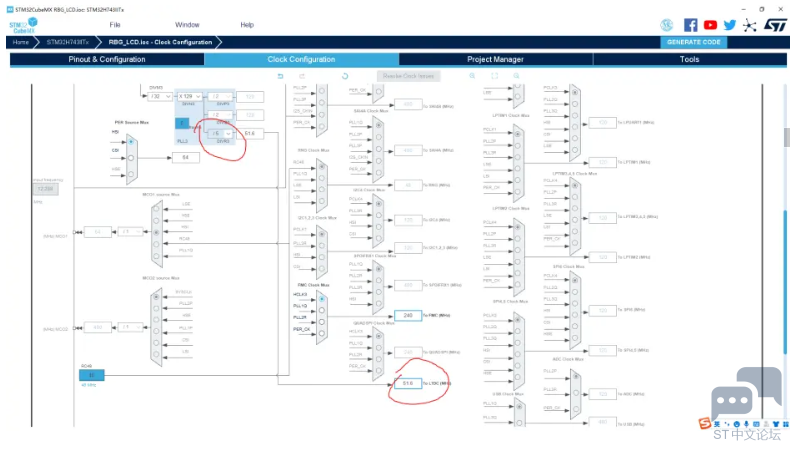Switch to Project Manager tab
Screen dimensions: 790x450
tap(495, 59)
